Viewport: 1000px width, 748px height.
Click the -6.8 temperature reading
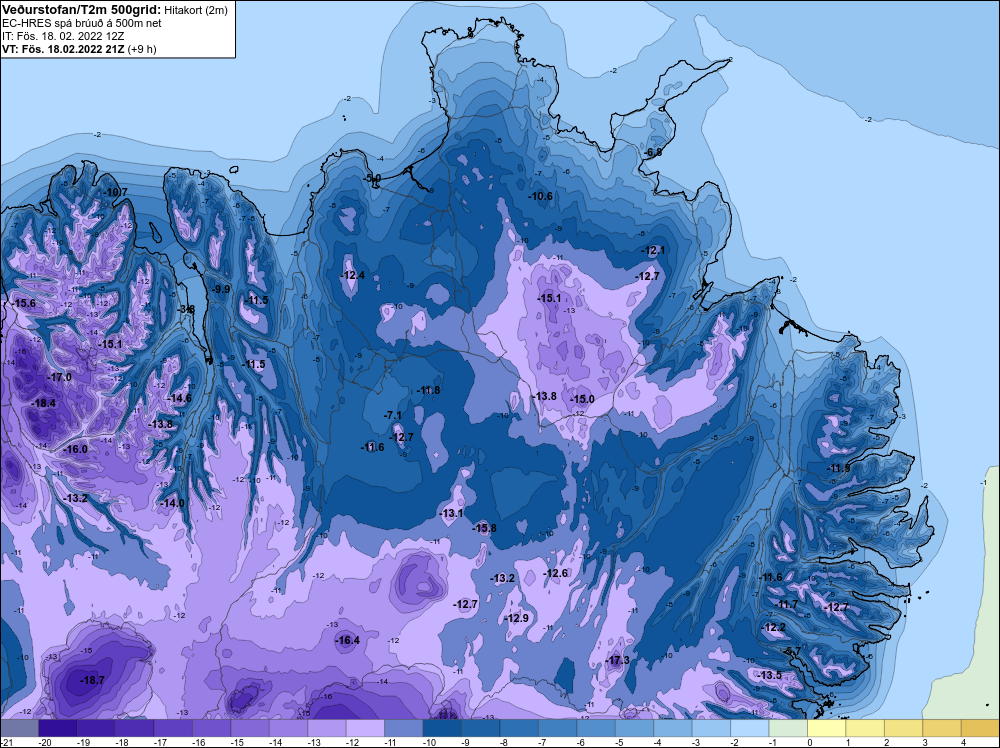click(x=654, y=152)
